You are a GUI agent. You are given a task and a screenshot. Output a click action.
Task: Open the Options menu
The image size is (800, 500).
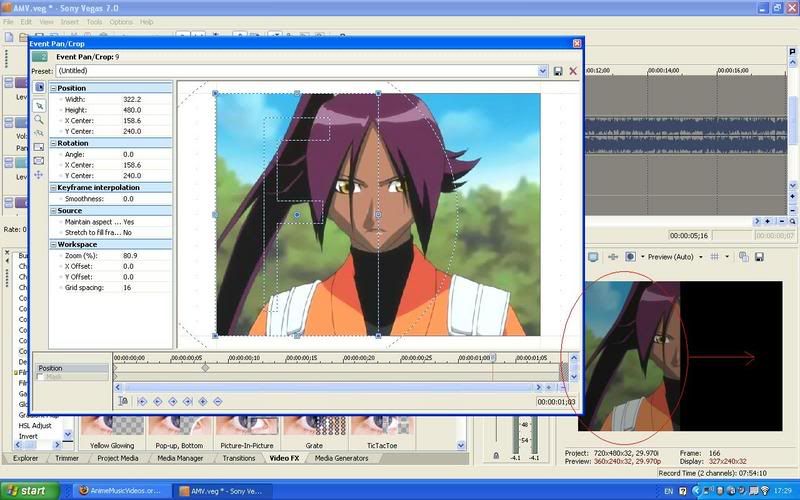(x=121, y=22)
